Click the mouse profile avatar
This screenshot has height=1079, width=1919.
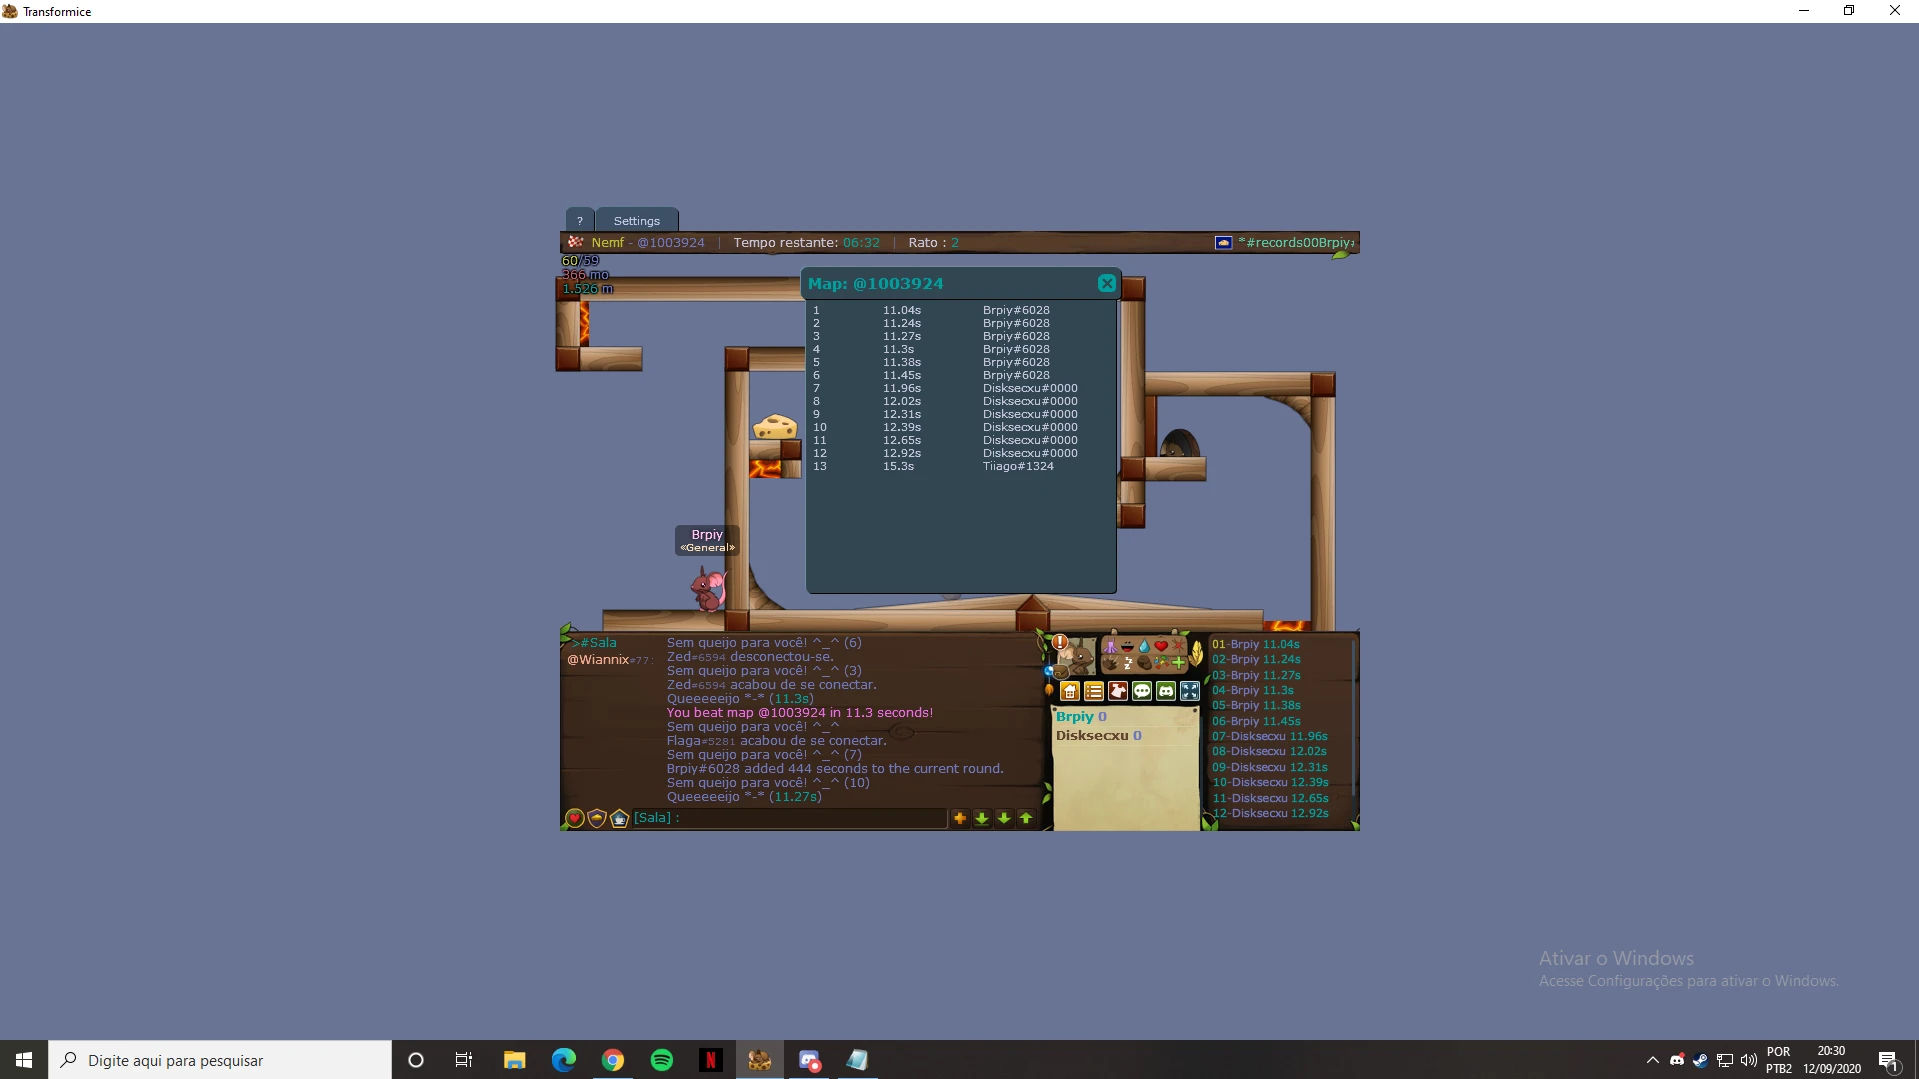[x=1077, y=658]
